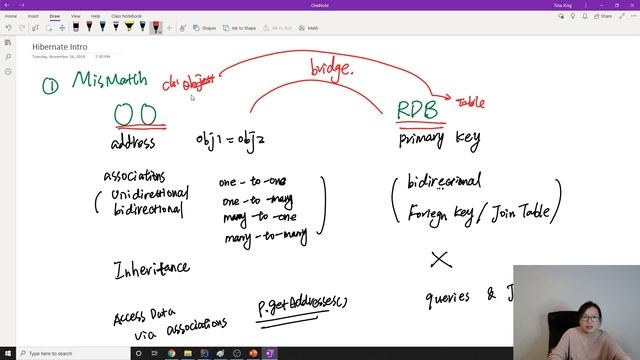Click the page date below the title
This screenshot has width=640, height=360.
[59, 56]
